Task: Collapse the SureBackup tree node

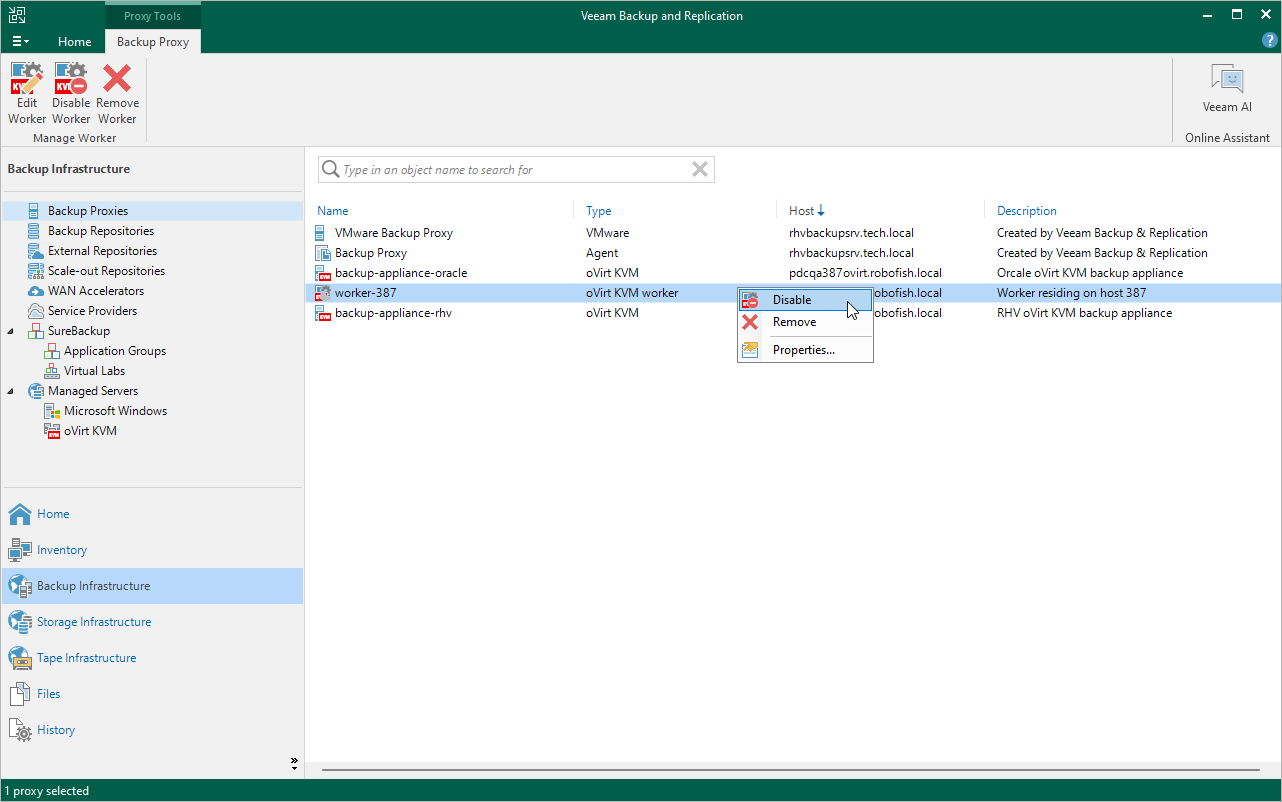Action: tap(11, 331)
